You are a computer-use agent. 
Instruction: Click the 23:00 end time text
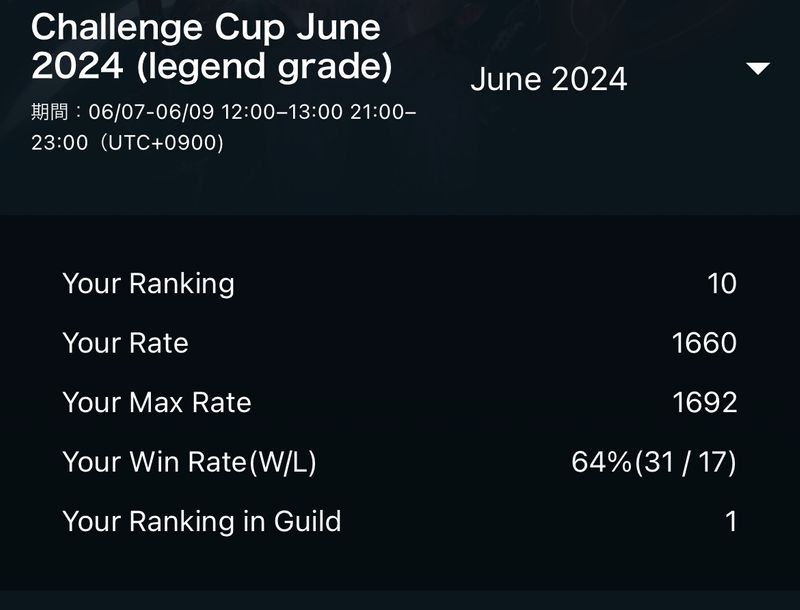60,143
